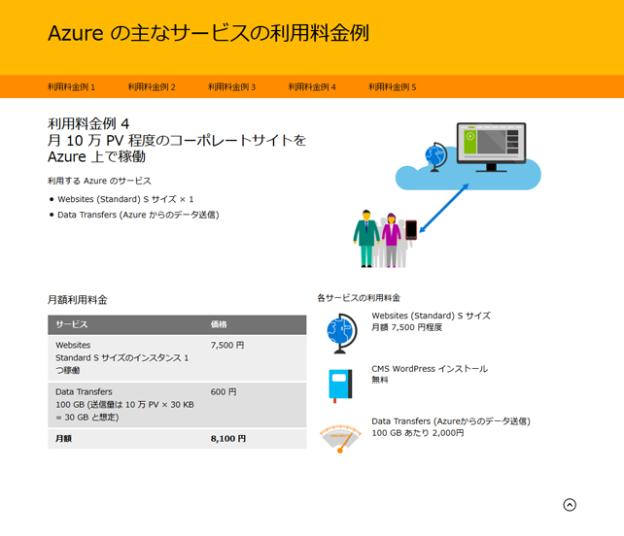The image size is (624, 536).
Task: Click text 月額 7,500 円程度
Action: (407, 327)
